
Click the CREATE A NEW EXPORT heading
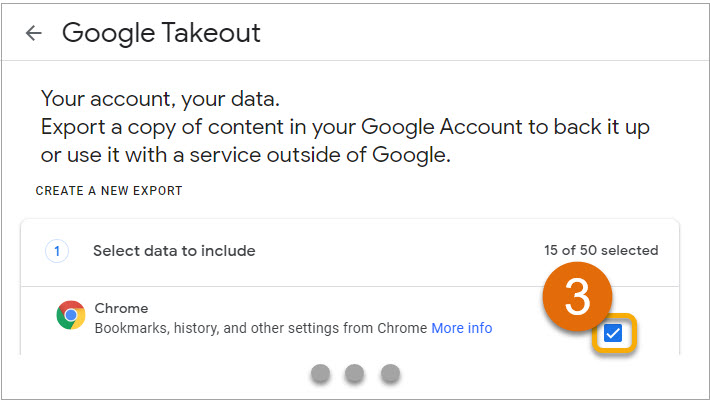pyautogui.click(x=109, y=191)
